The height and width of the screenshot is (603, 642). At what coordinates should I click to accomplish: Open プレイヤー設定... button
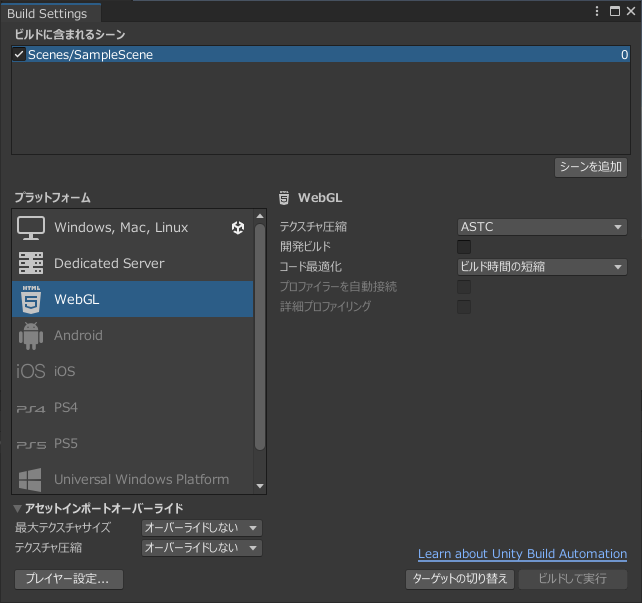pyautogui.click(x=69, y=579)
